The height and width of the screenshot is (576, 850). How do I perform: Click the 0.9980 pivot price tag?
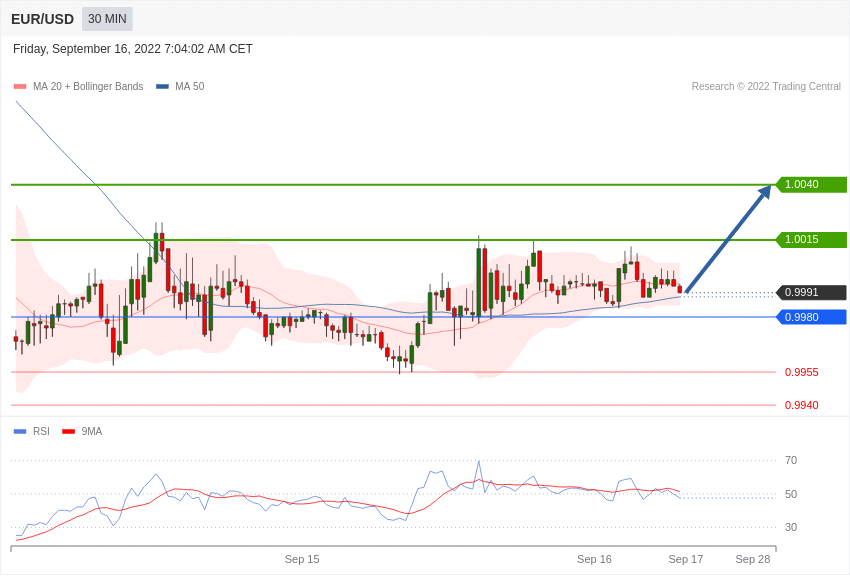812,318
